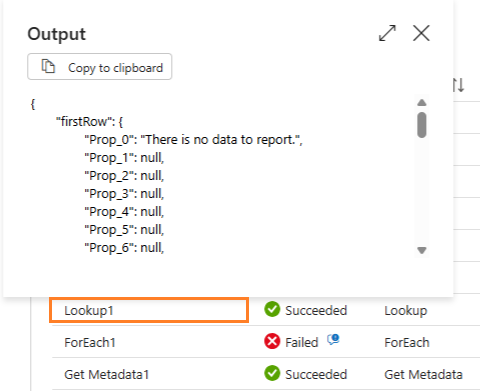Expand the Output panel to full size
This screenshot has width=480, height=391.
point(387,33)
